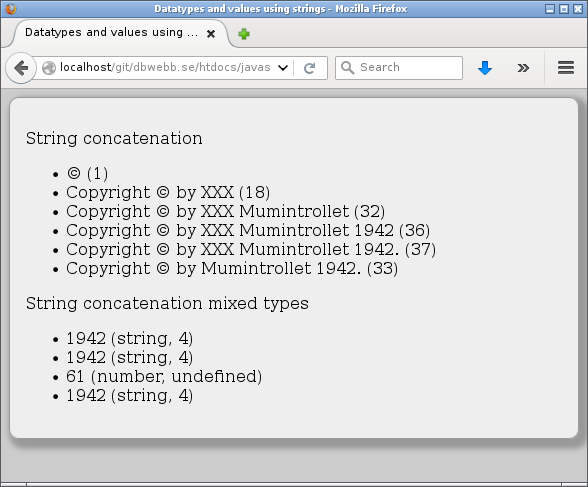Open the Firefox hamburger menu

pos(566,67)
